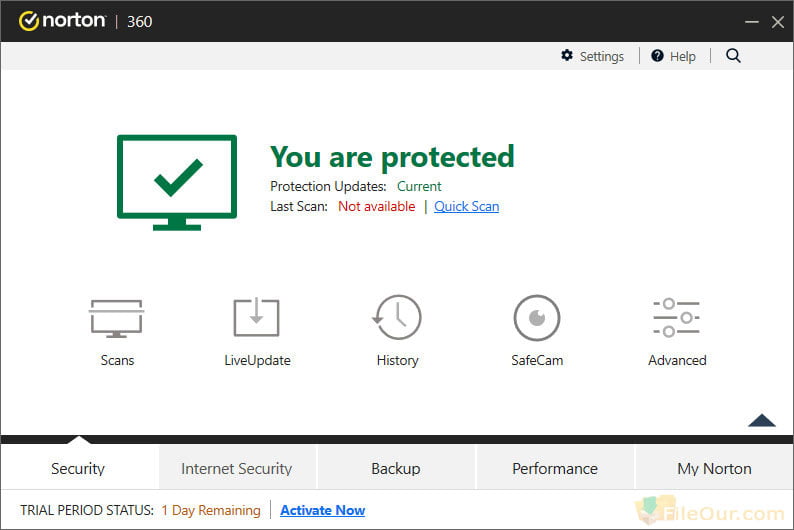Run LiveUpdate via its download icon

(x=256, y=317)
